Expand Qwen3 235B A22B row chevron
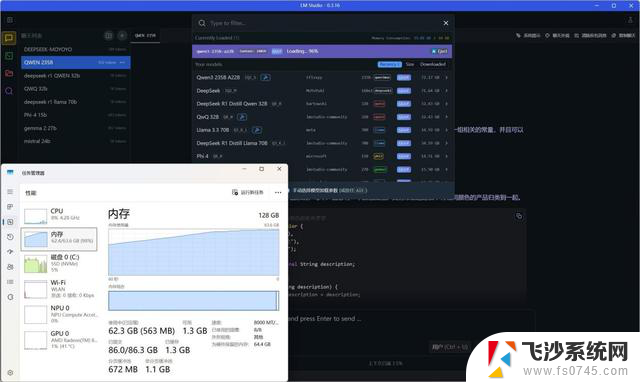Viewport: 640px width, 382px height. pos(447,78)
